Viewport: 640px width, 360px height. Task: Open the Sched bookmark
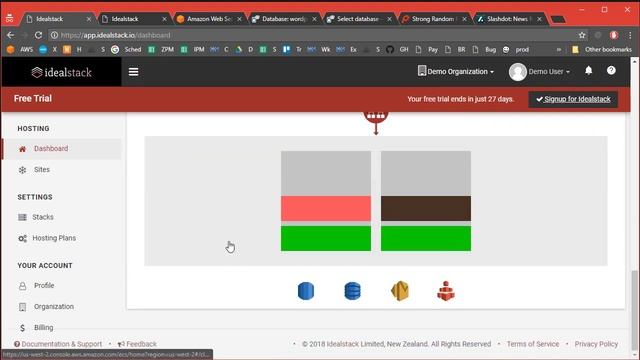coord(127,49)
